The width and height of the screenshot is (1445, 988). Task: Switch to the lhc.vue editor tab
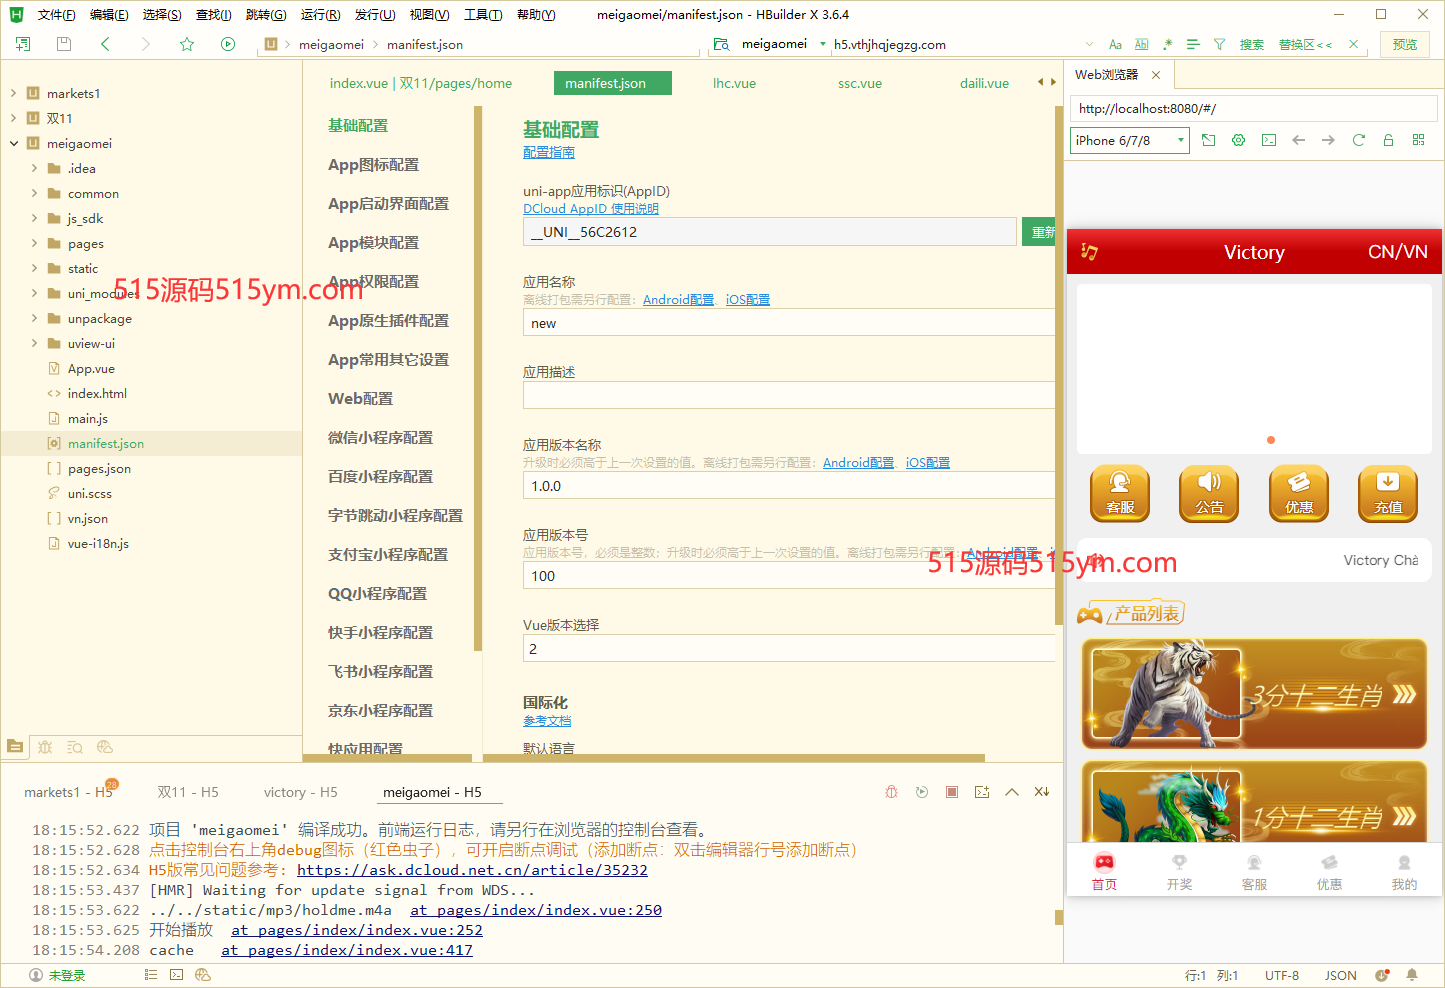(734, 83)
